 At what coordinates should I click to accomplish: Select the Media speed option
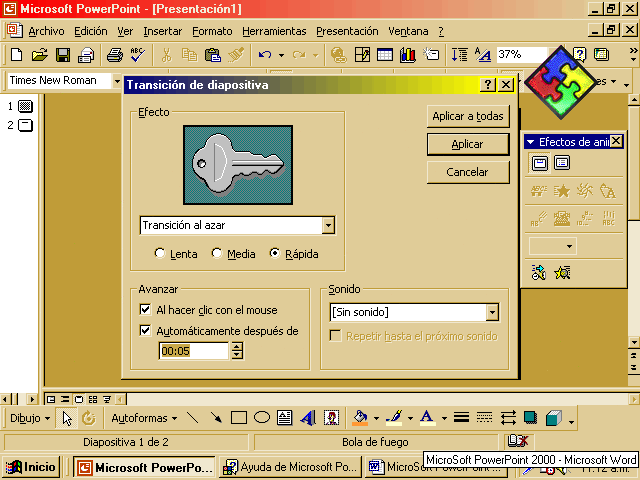(x=233, y=254)
